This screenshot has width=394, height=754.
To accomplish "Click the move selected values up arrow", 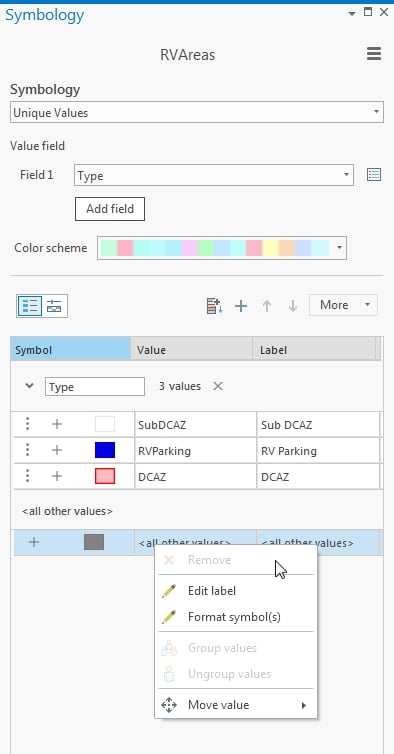I will 267,306.
